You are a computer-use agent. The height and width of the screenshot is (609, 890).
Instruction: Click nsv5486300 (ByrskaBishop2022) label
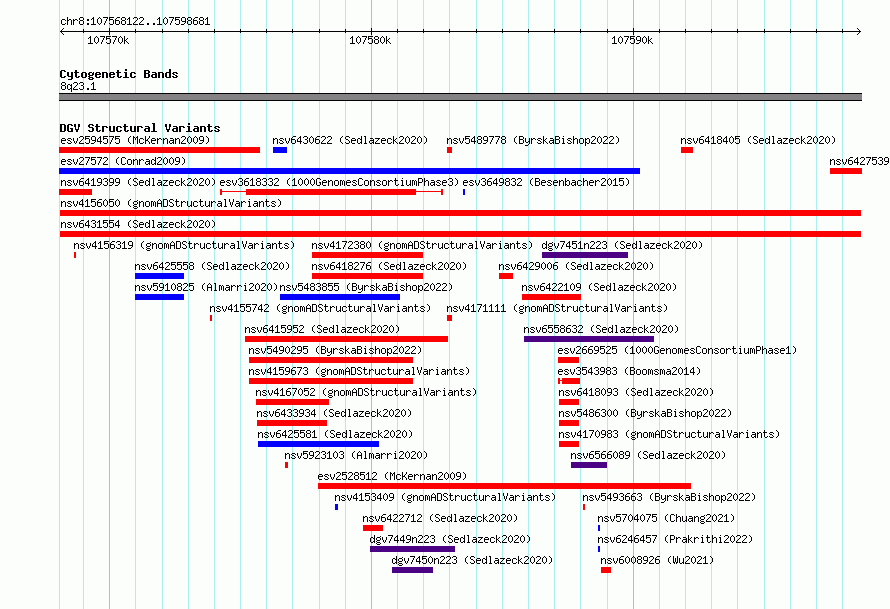pos(645,413)
